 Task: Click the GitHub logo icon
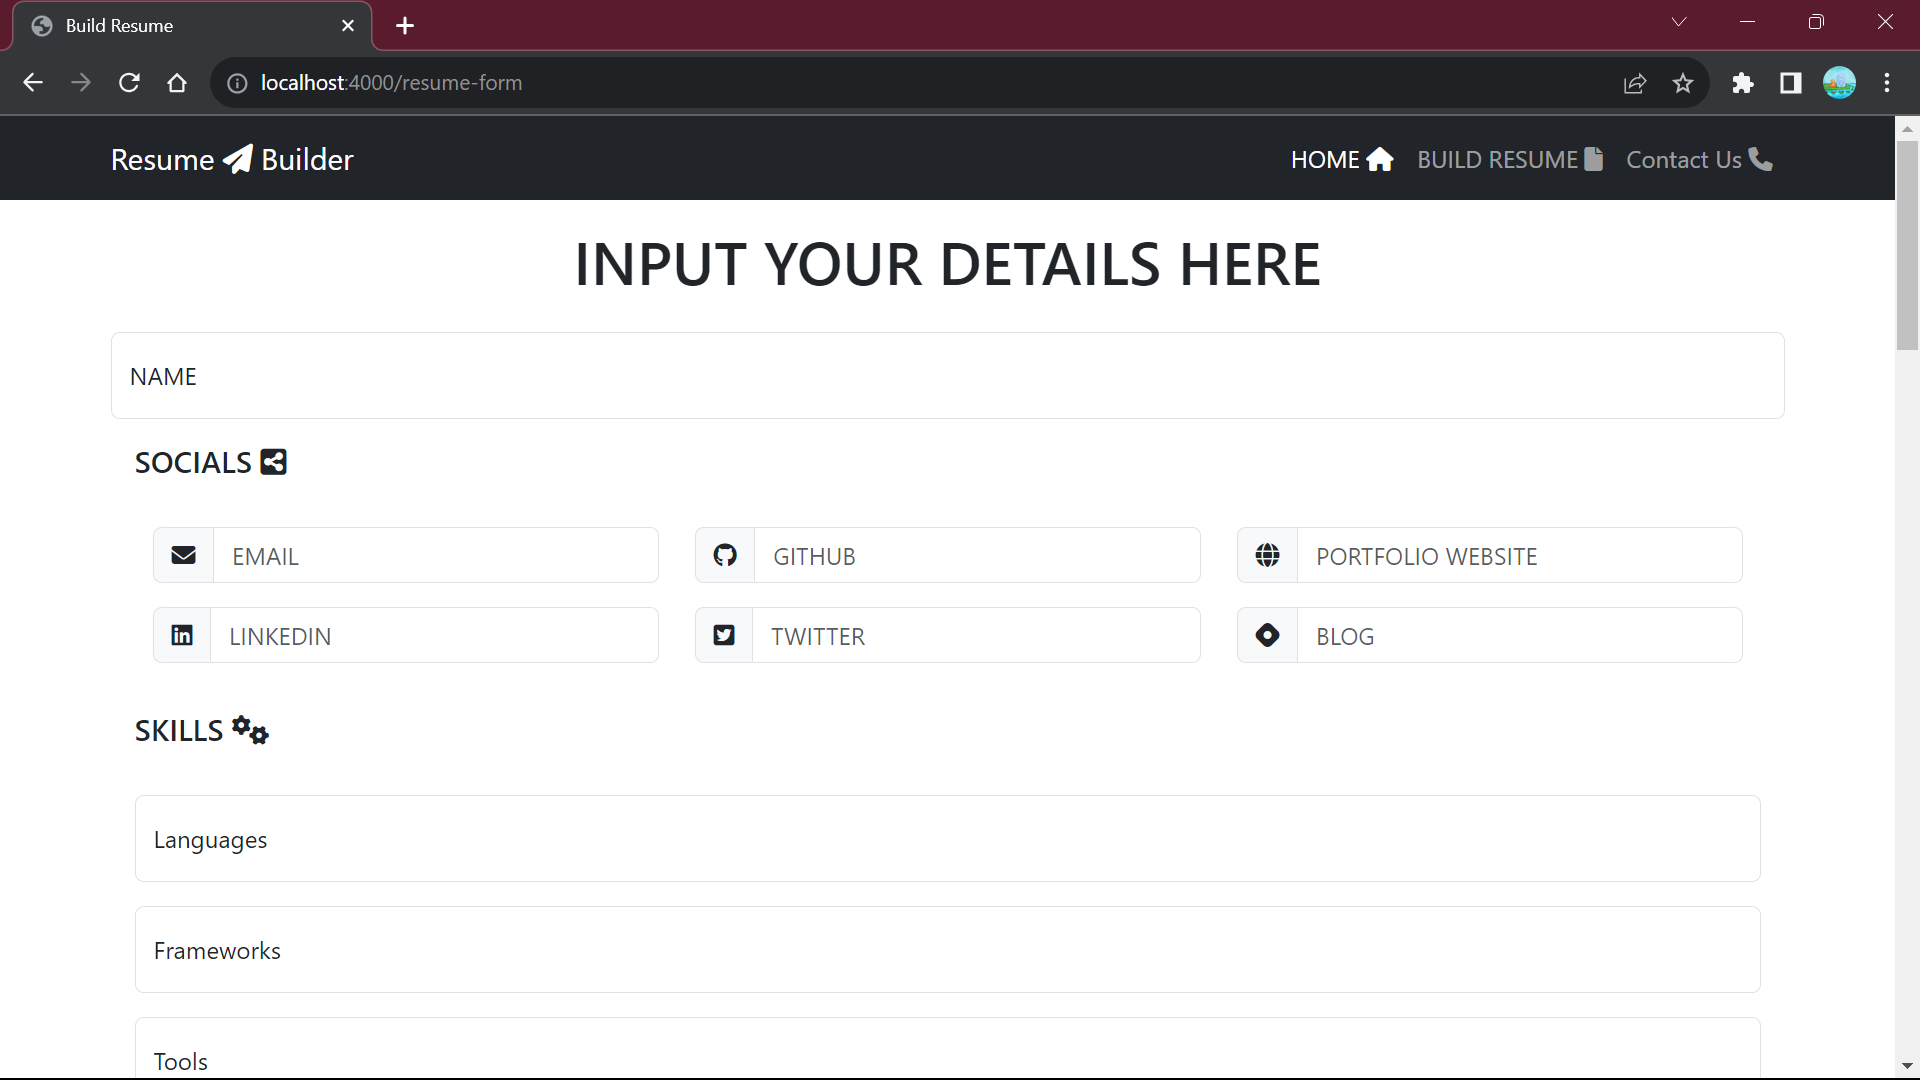point(725,555)
